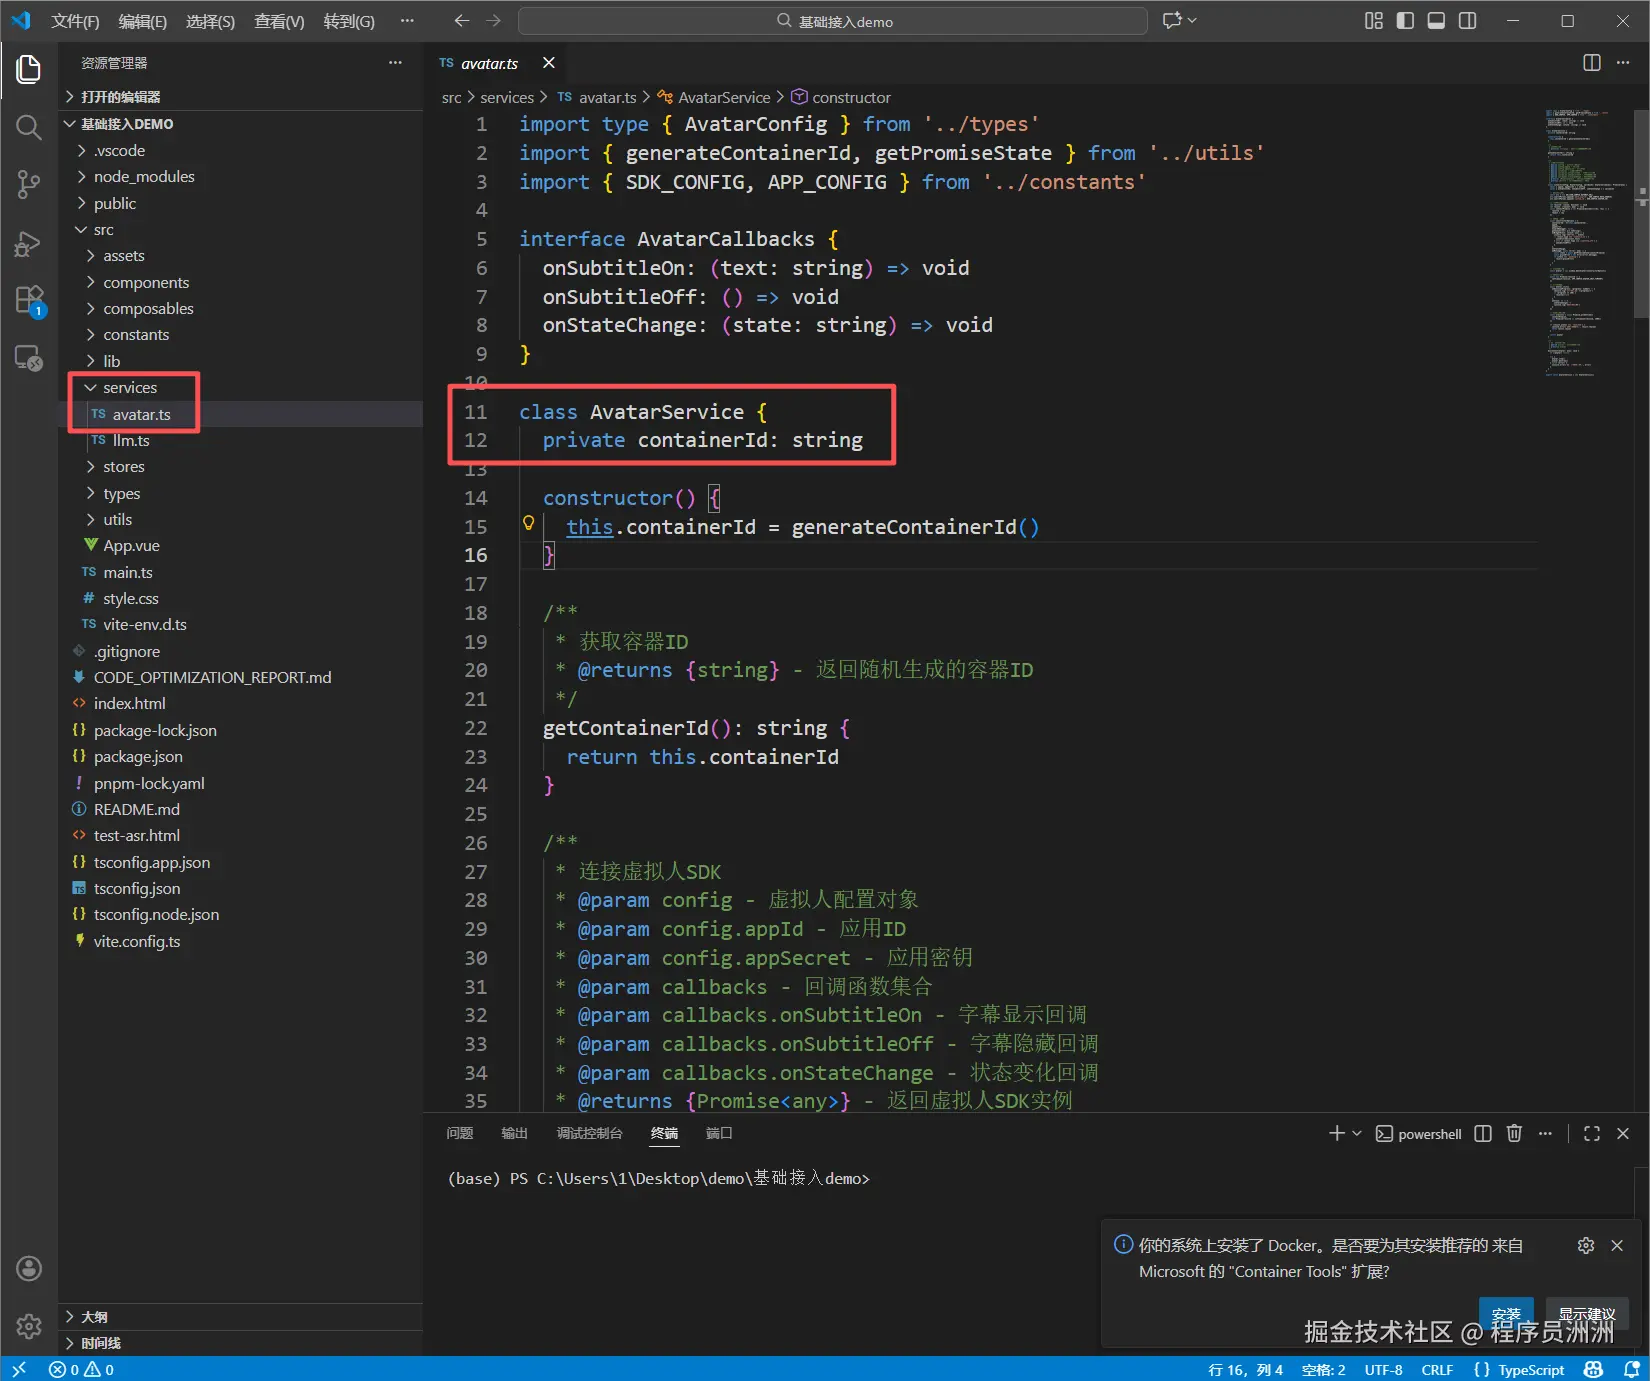Click the editor minimap code overview
Screen dimensions: 1650x1381
pyautogui.click(x=1586, y=242)
